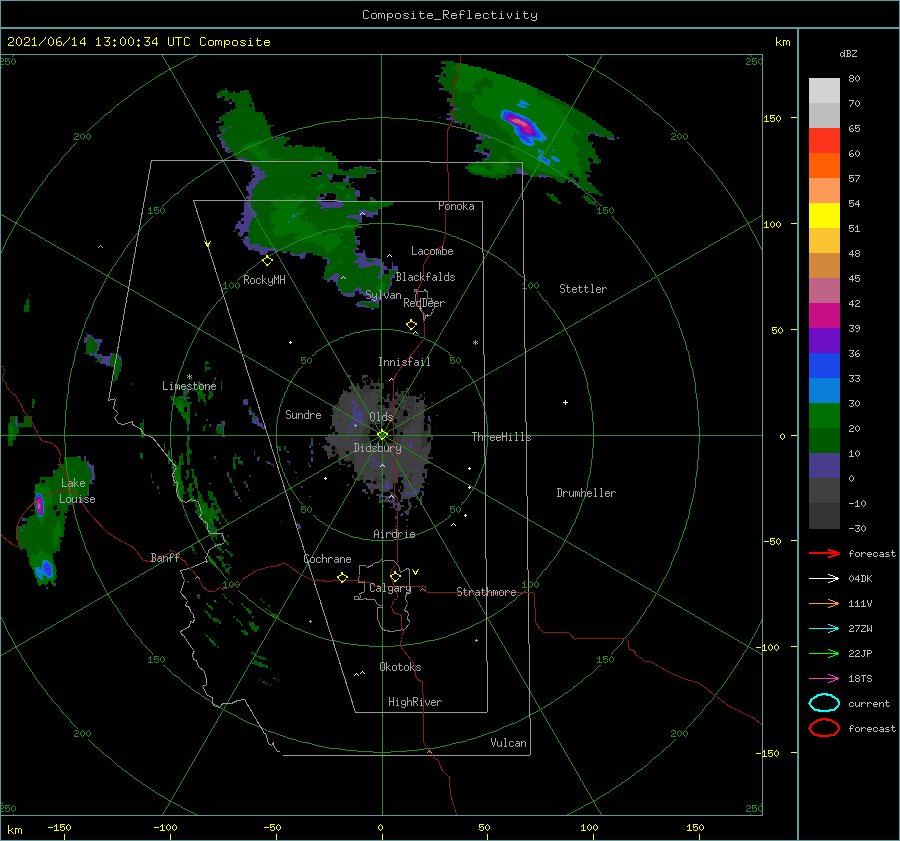Click the red forecast arrow in legend
This screenshot has height=841, width=900.
(x=824, y=553)
